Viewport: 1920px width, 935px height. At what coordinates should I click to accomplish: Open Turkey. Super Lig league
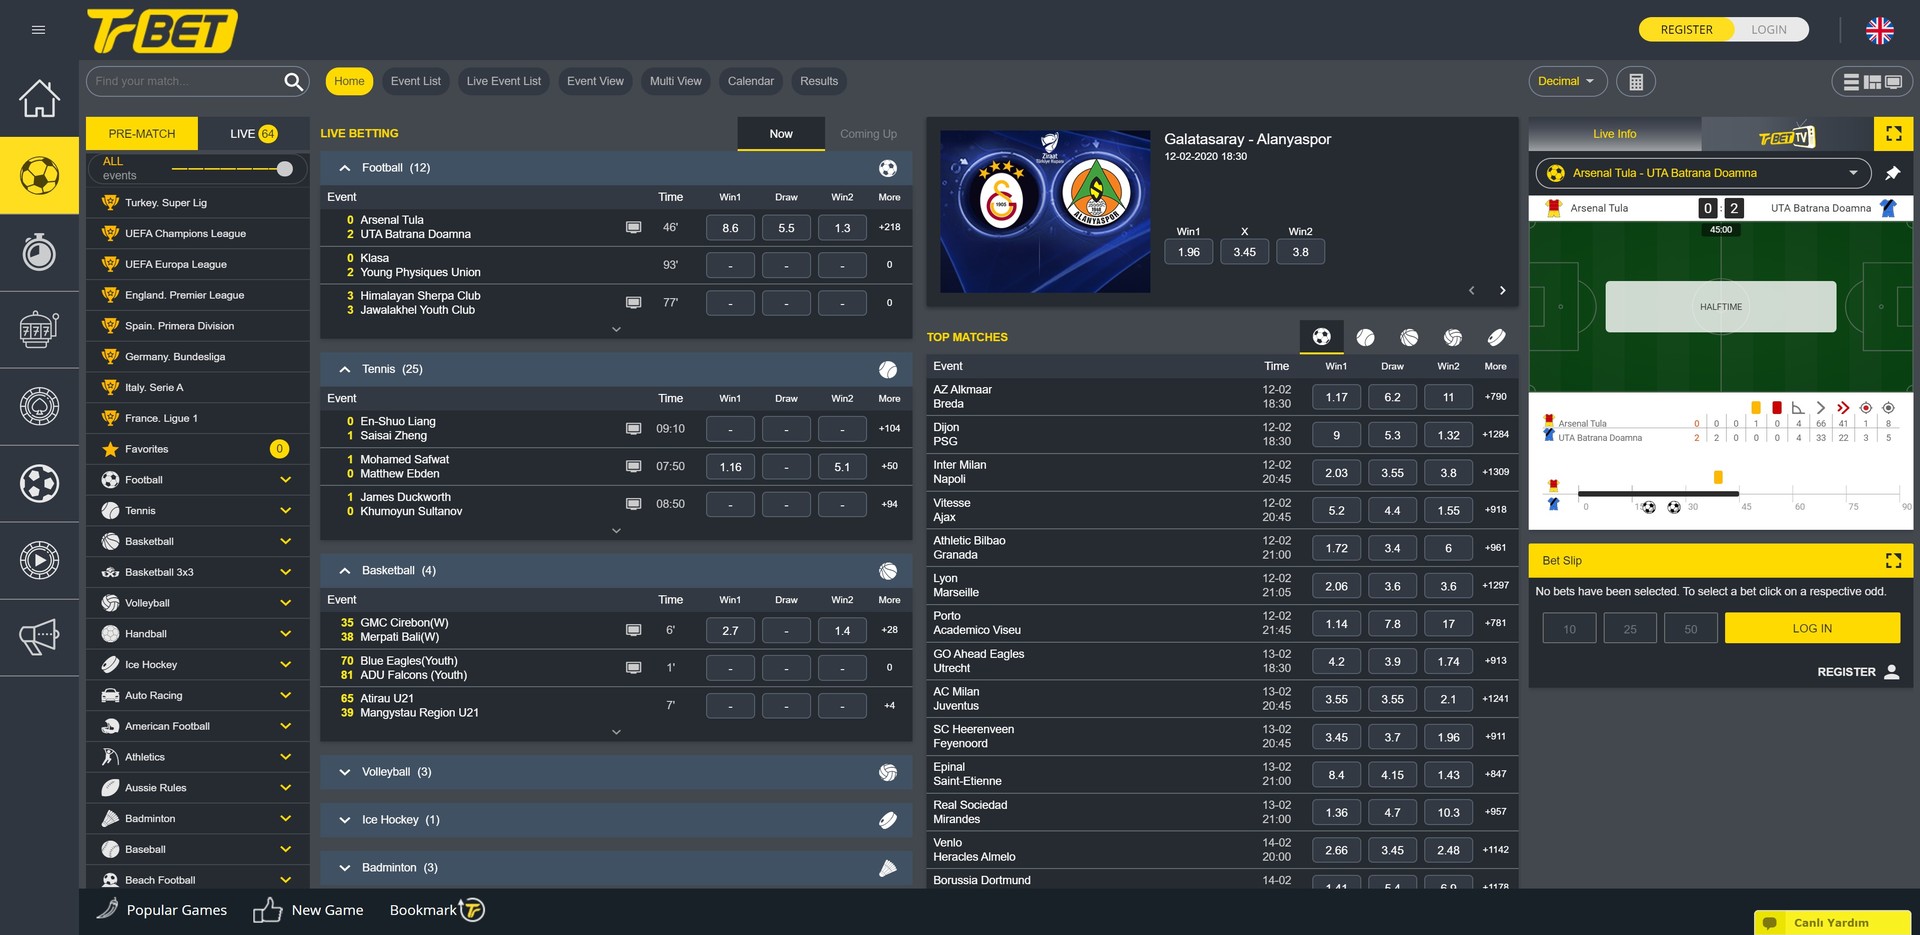(x=197, y=203)
